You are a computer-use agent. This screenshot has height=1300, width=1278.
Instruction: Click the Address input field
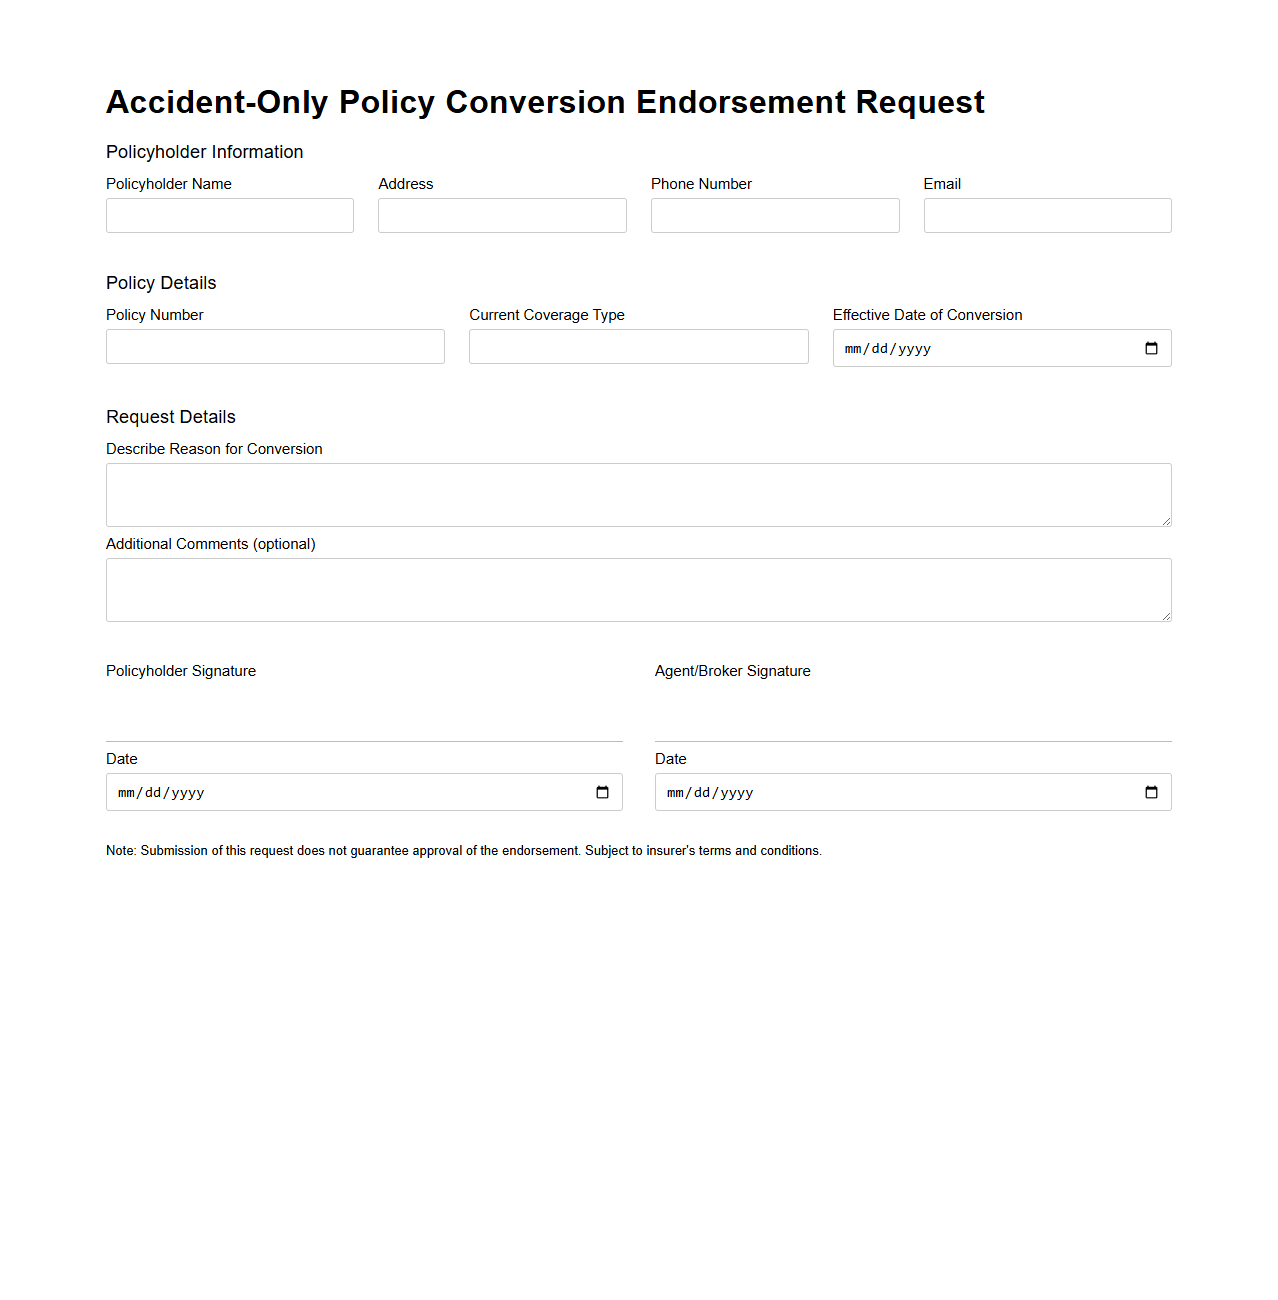[x=501, y=215]
